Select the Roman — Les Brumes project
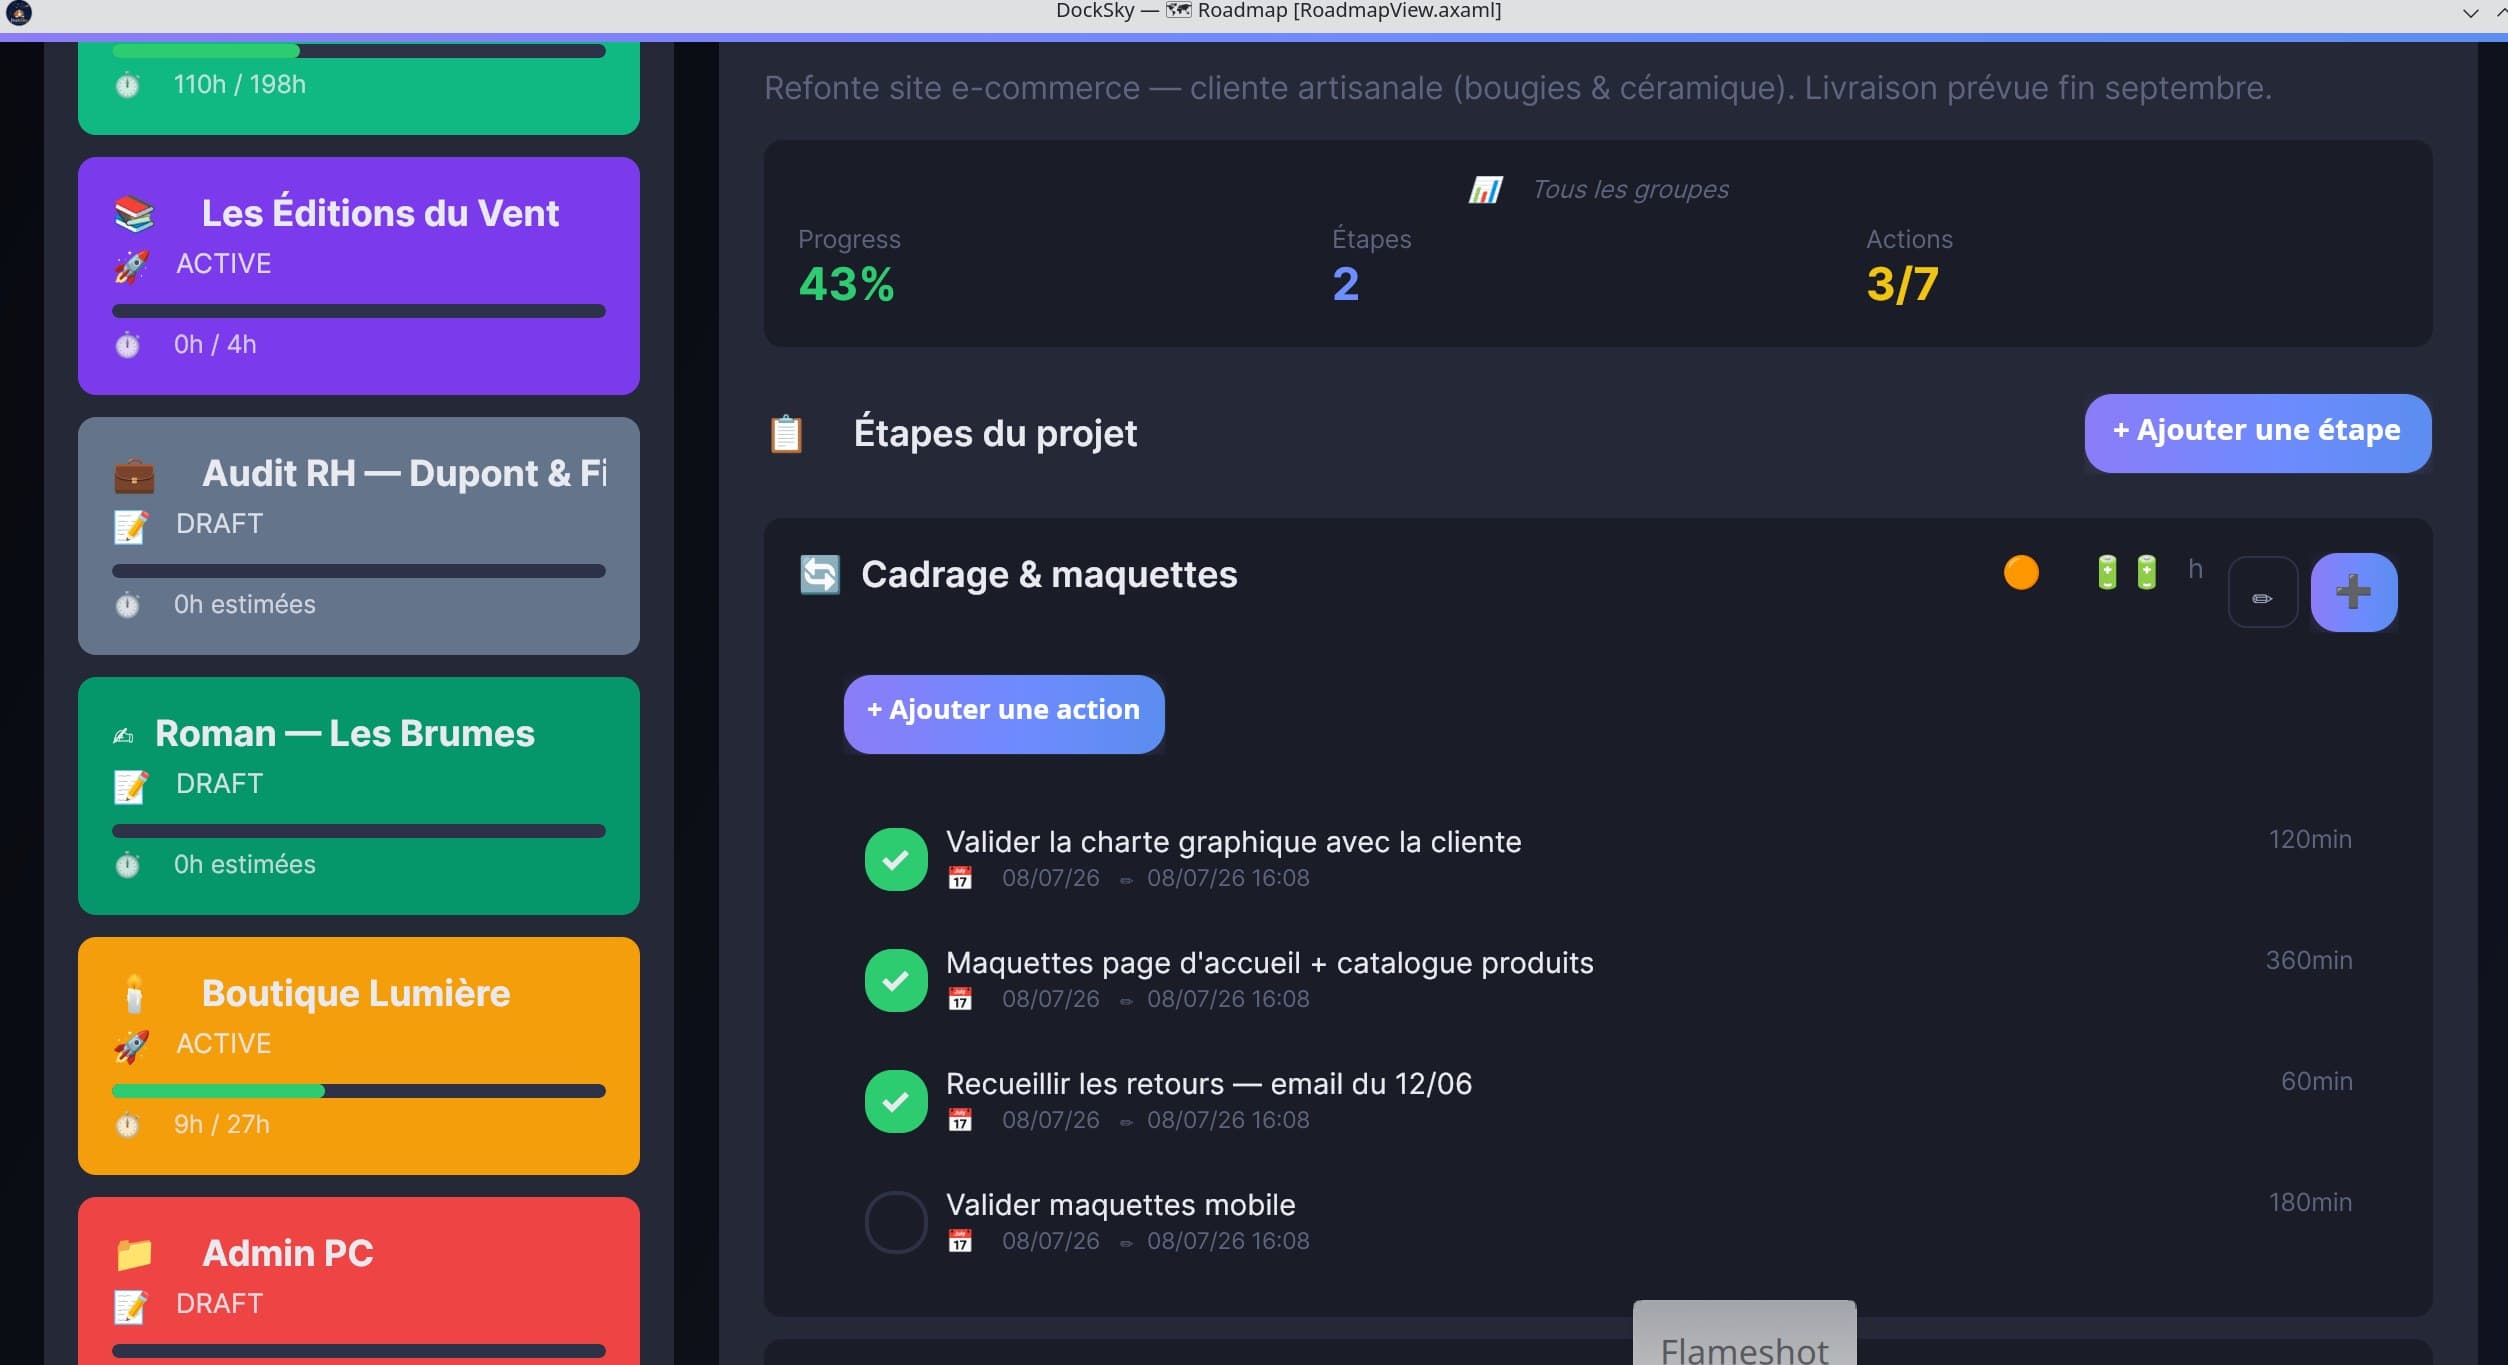 click(359, 796)
